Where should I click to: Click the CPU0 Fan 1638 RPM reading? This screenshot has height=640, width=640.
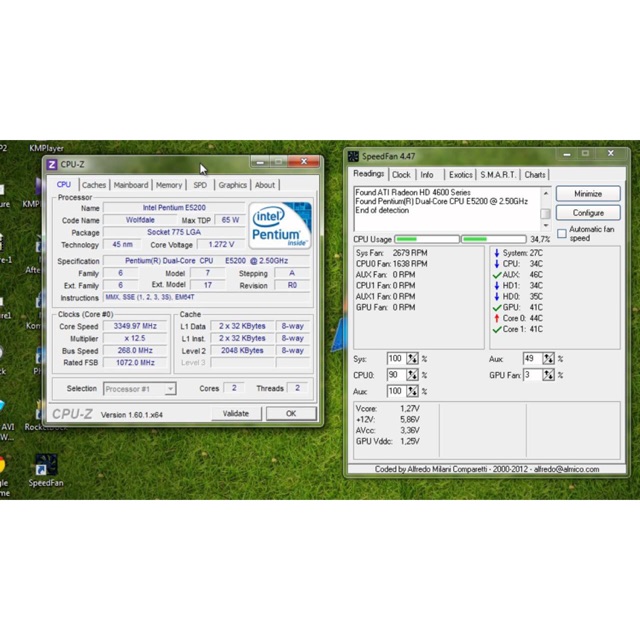coord(391,264)
